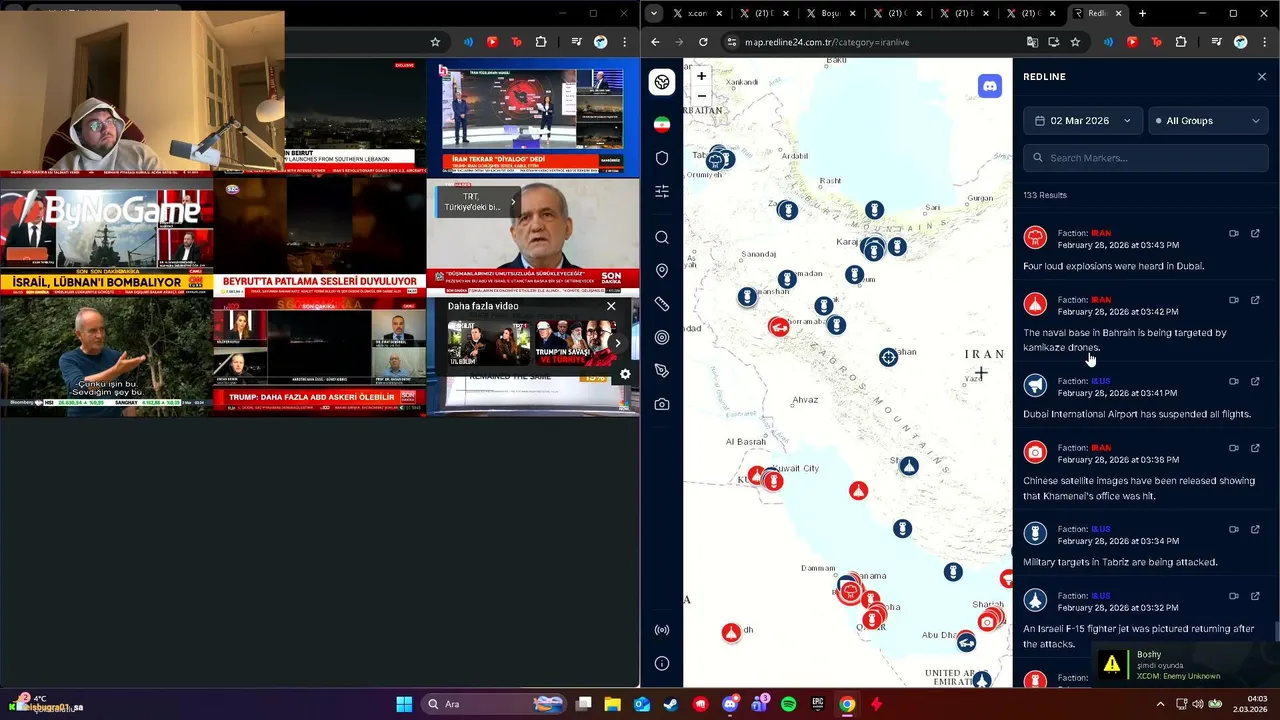Select the pen draw tool

point(662,370)
